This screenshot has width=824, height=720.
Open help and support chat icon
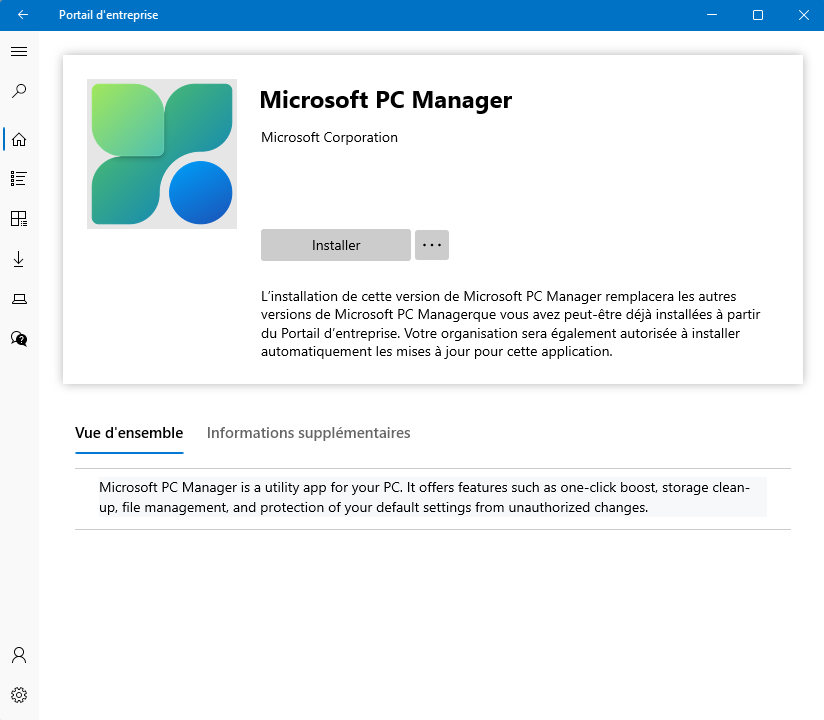(x=19, y=339)
